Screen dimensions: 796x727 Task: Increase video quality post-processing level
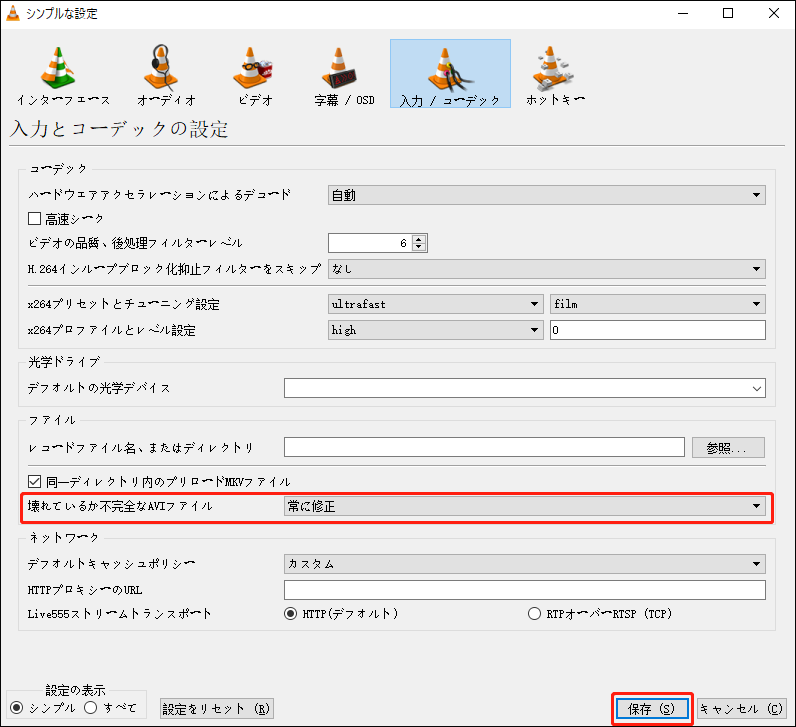click(419, 239)
